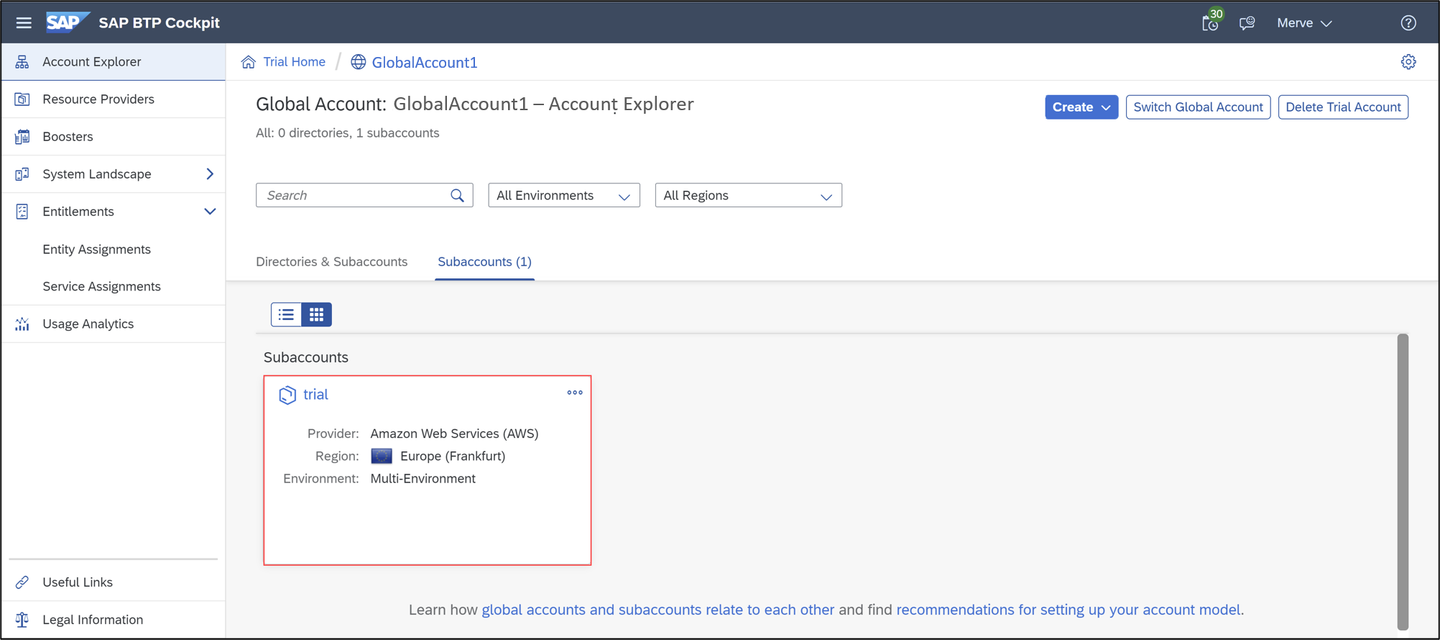
Task: Open Account Explorer in sidebar
Action: coord(113,62)
